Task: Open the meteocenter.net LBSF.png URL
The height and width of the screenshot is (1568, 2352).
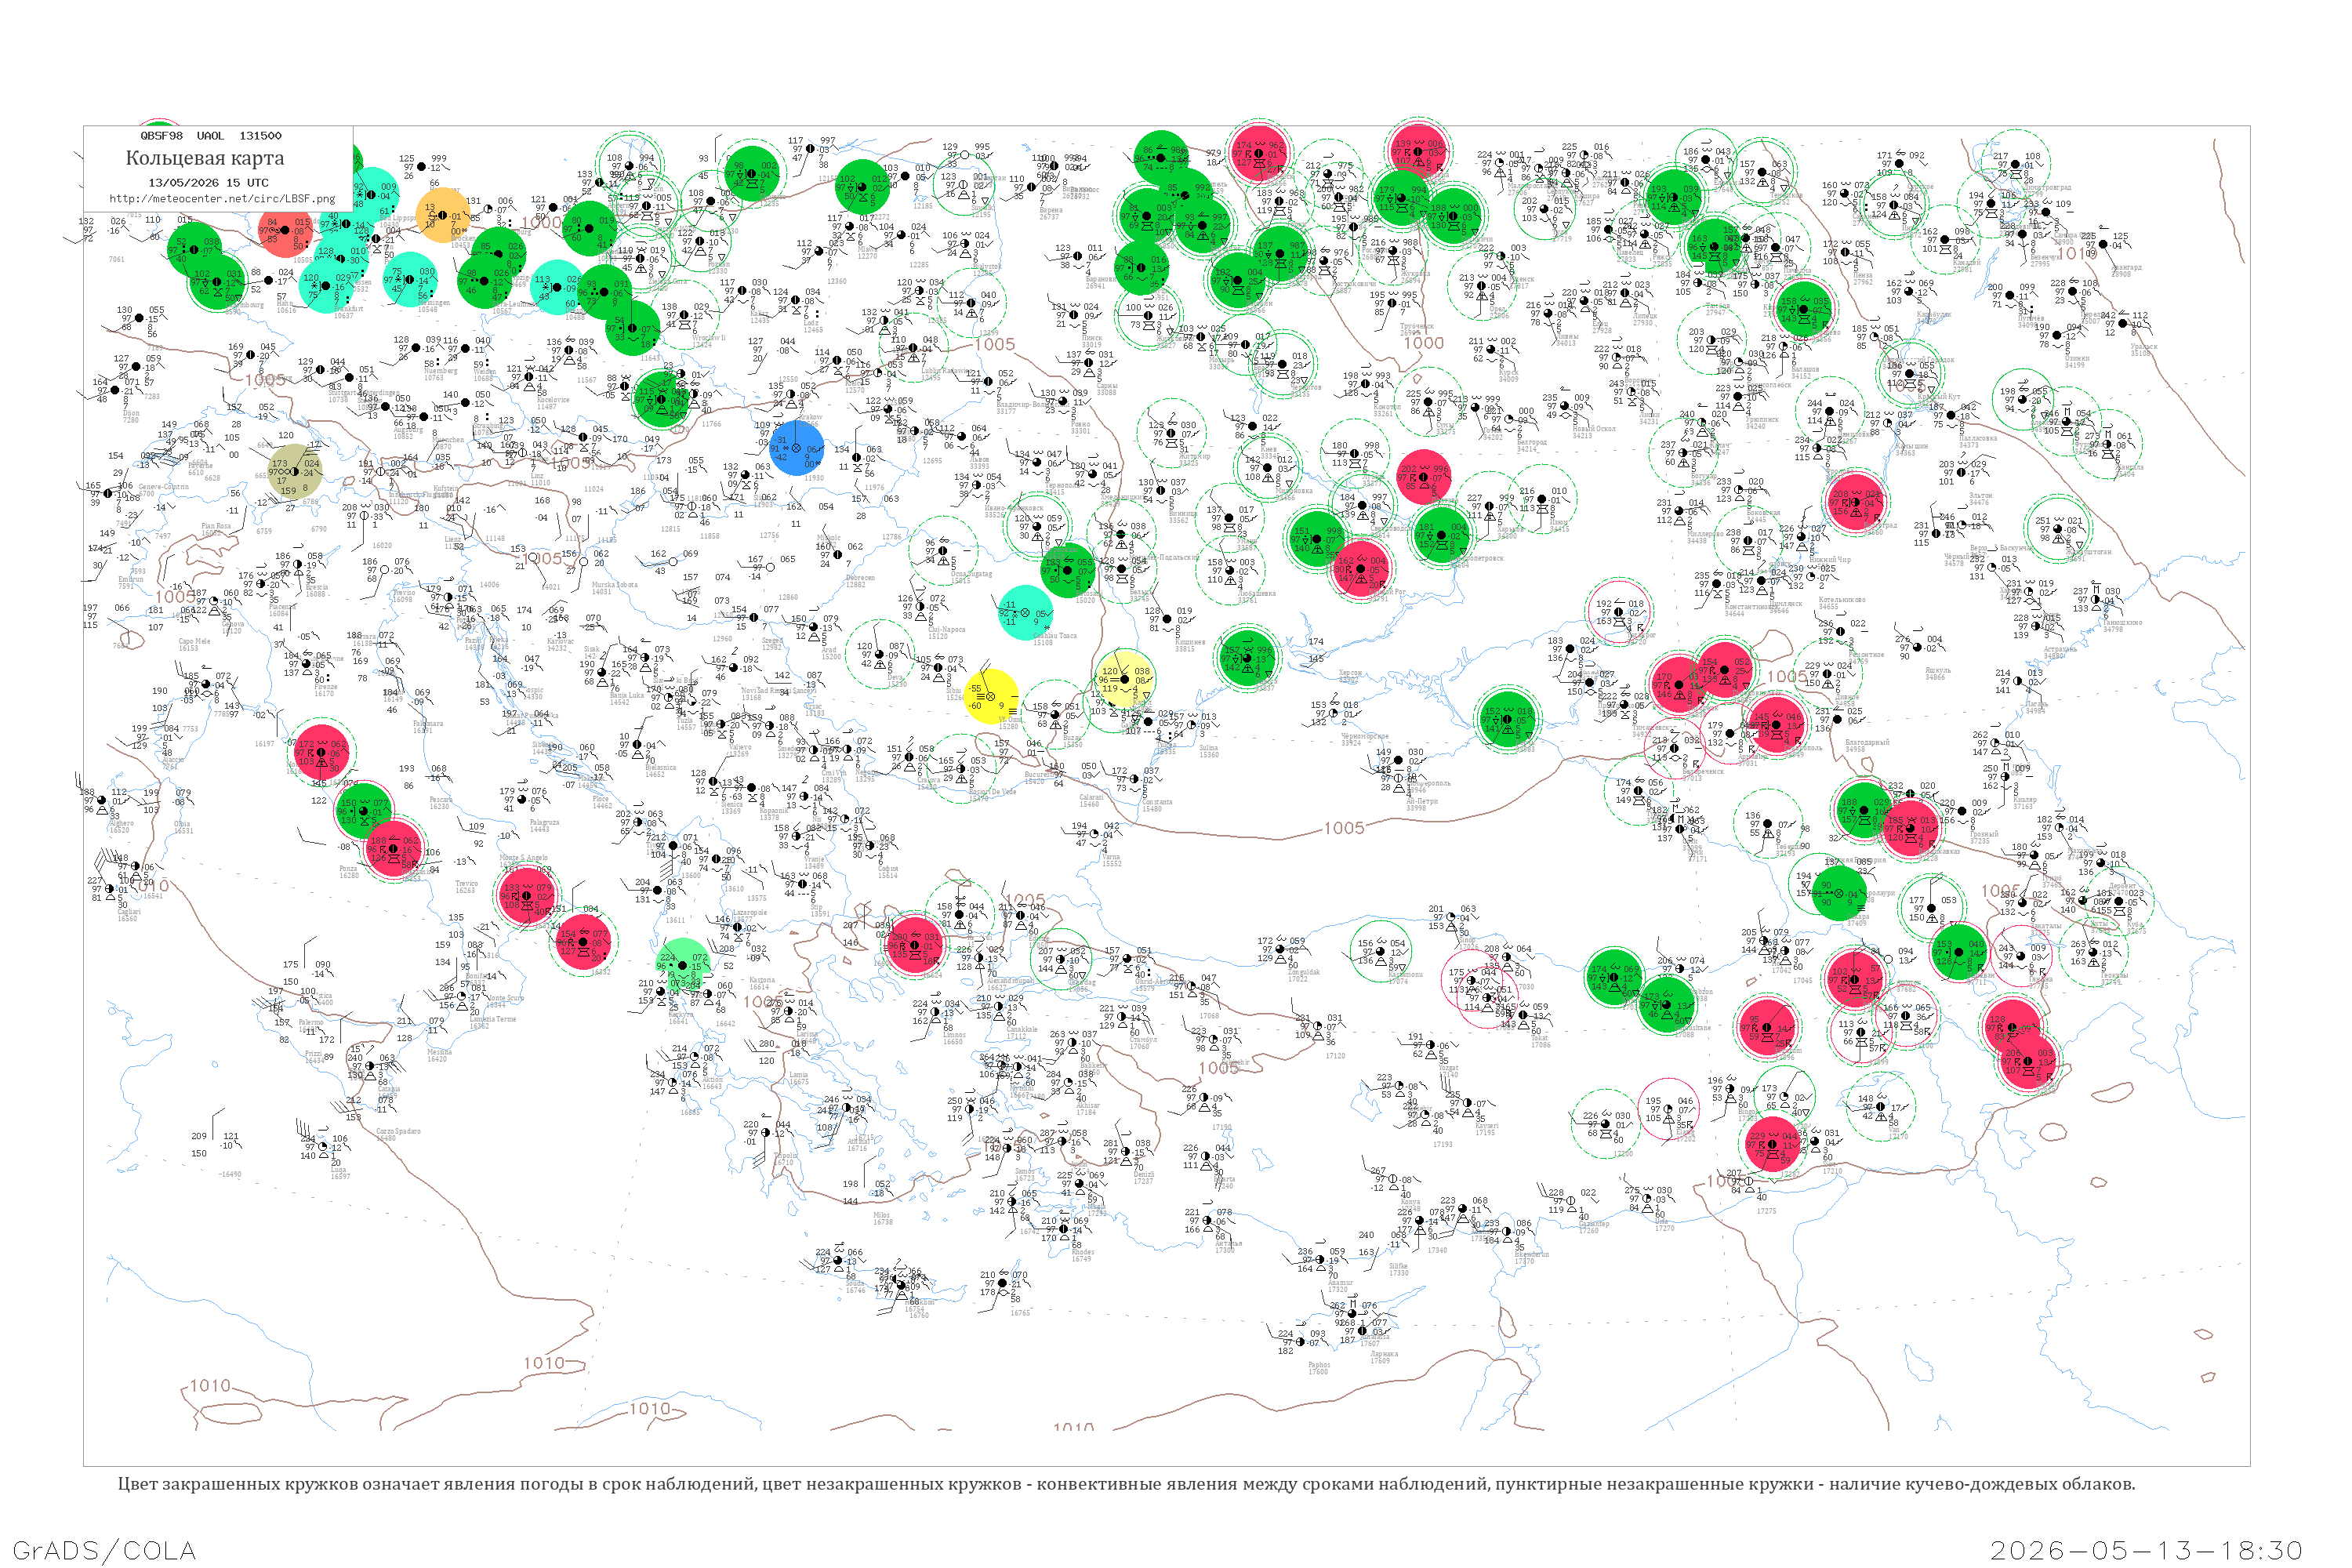Action: 222,199
